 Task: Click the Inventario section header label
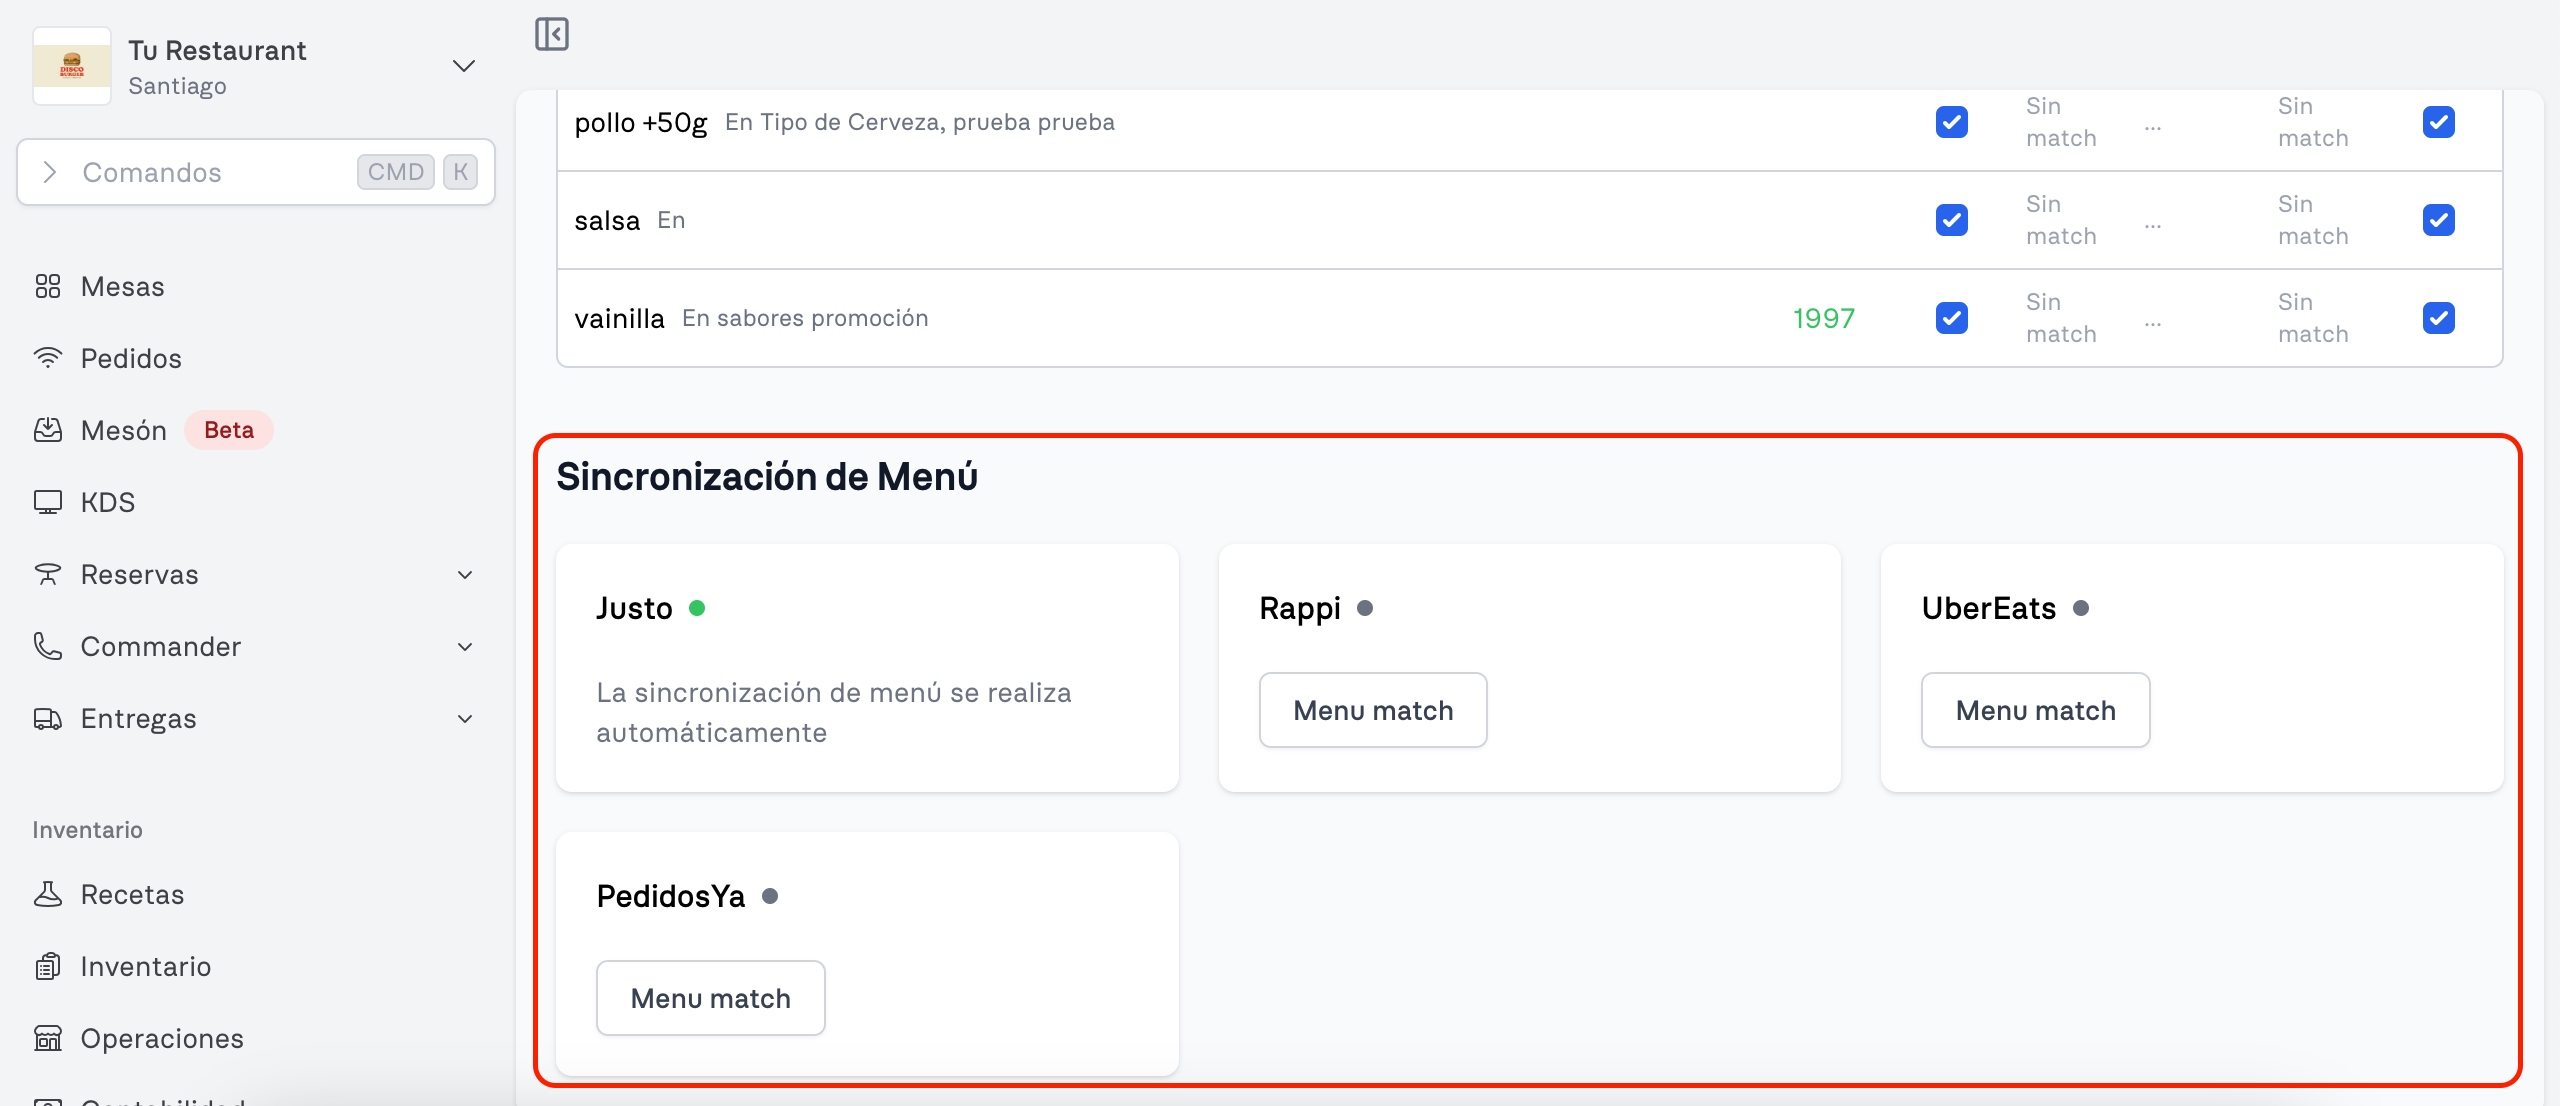(x=87, y=830)
